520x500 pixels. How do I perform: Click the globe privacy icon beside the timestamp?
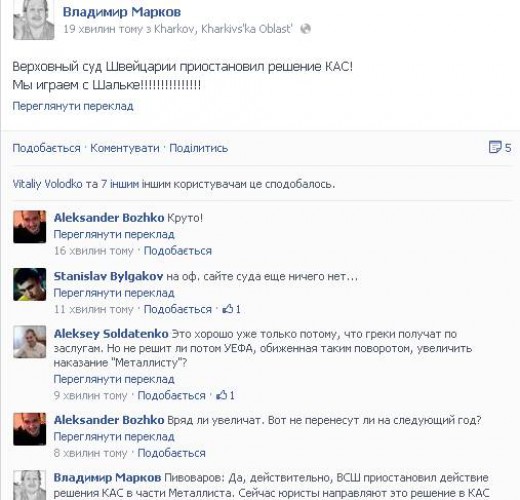point(305,29)
